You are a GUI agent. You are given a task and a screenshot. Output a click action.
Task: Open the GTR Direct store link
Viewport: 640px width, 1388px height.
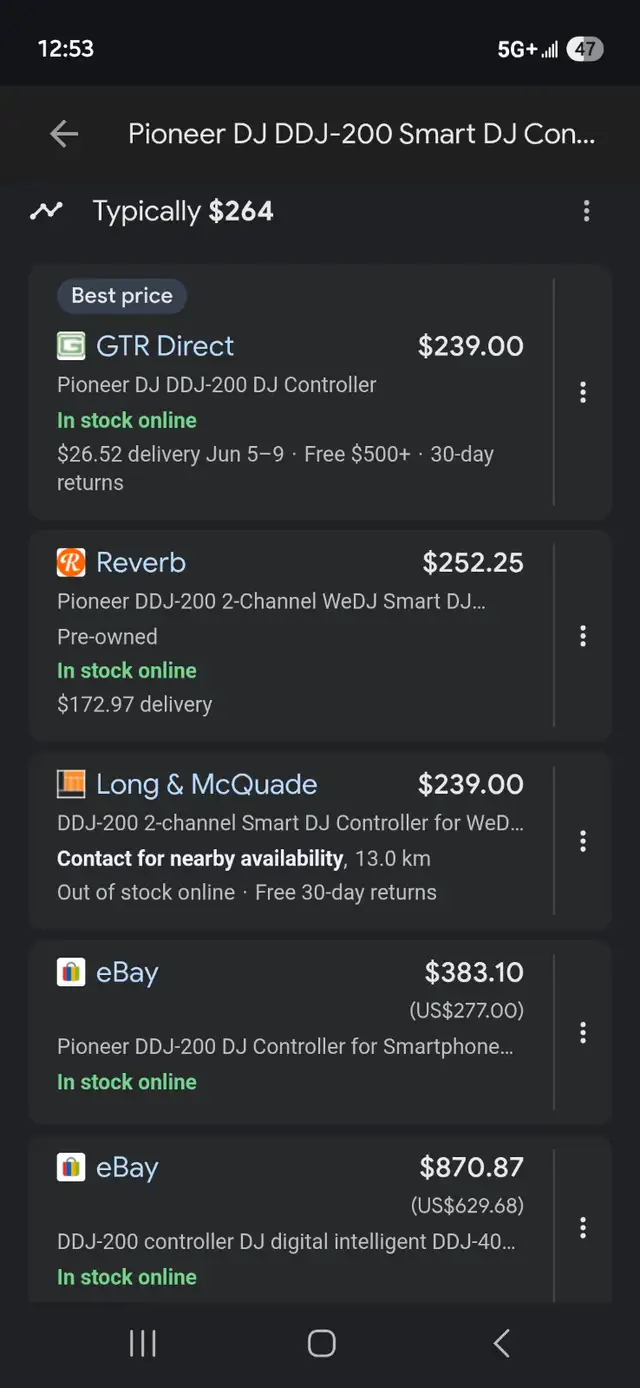point(165,346)
